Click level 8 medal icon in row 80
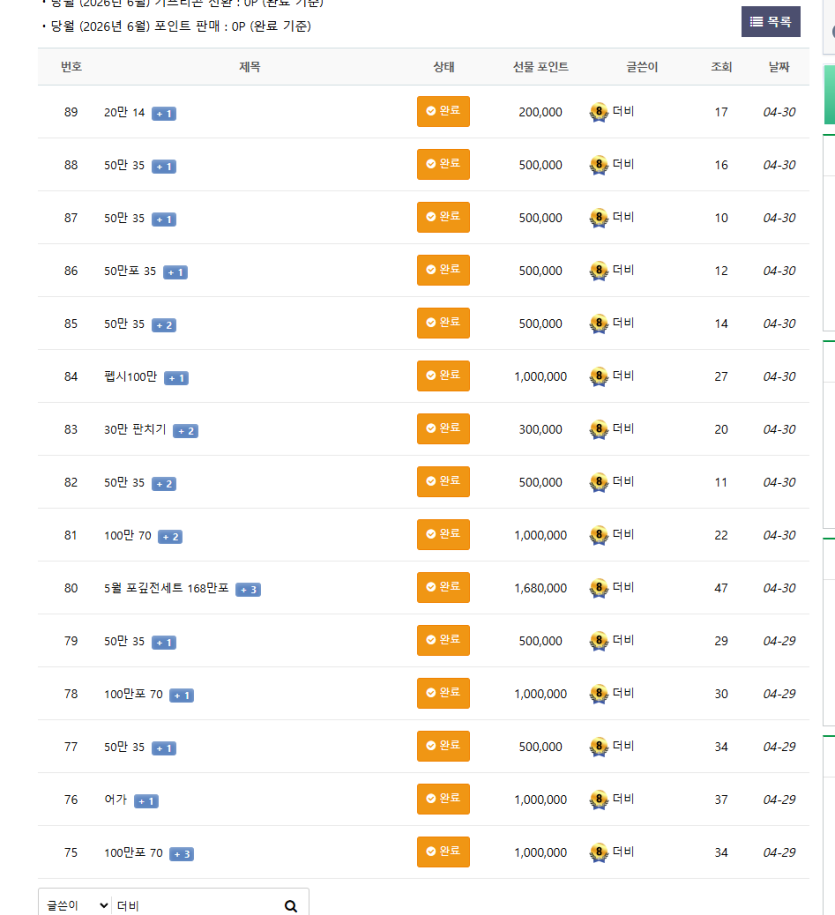 click(599, 588)
